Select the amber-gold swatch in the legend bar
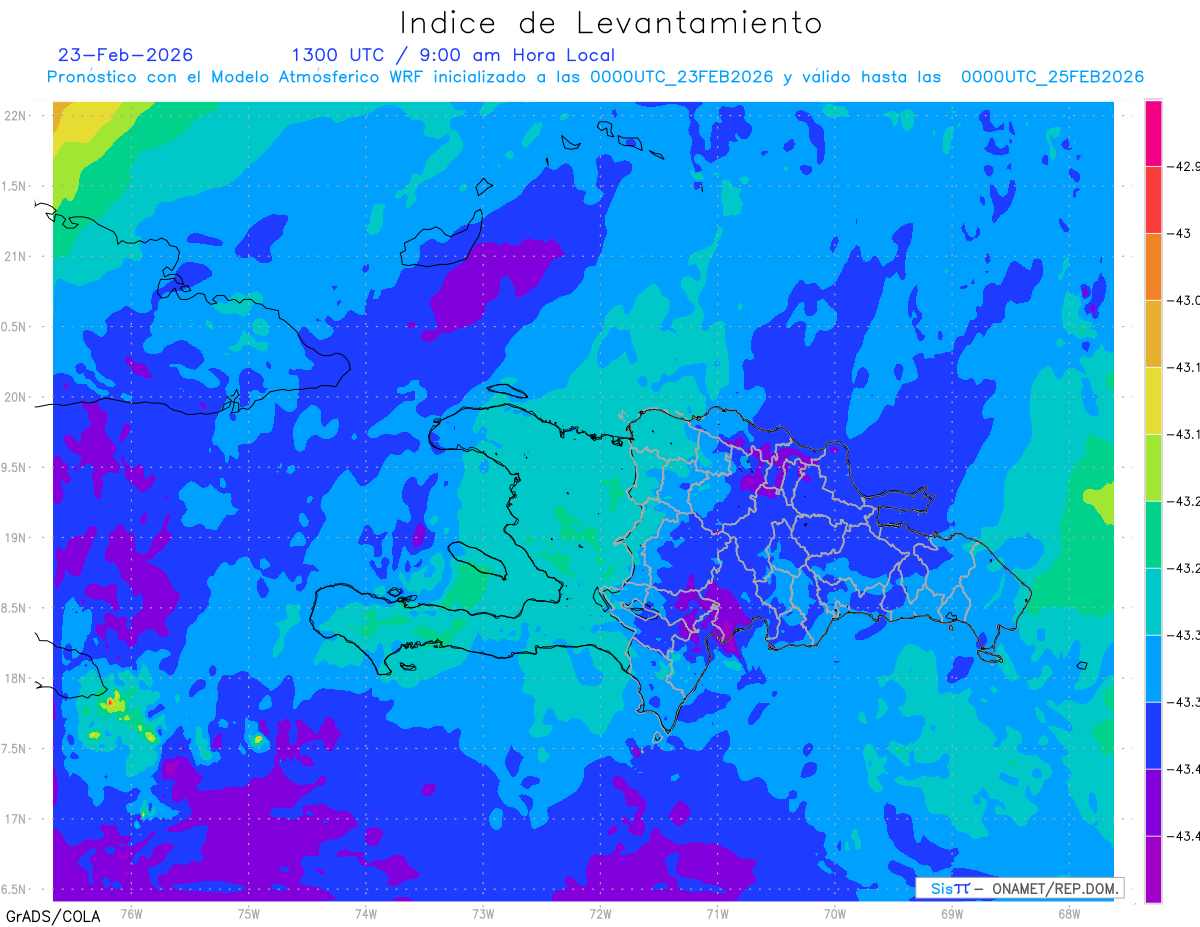 point(1153,334)
